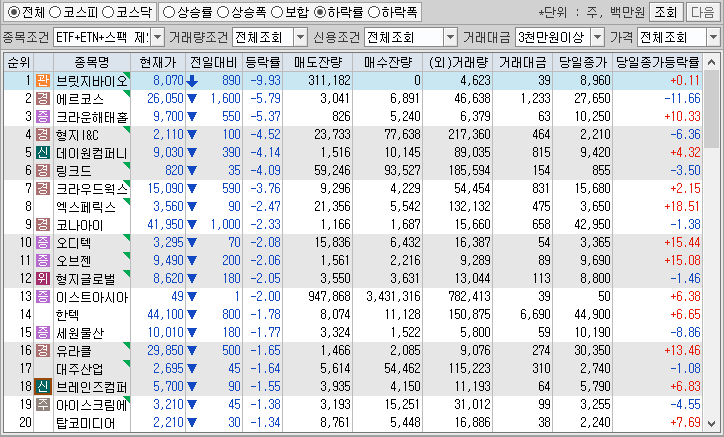This screenshot has height=437, width=724.
Task: Sort by the 현재가 column header
Action: coord(158,62)
